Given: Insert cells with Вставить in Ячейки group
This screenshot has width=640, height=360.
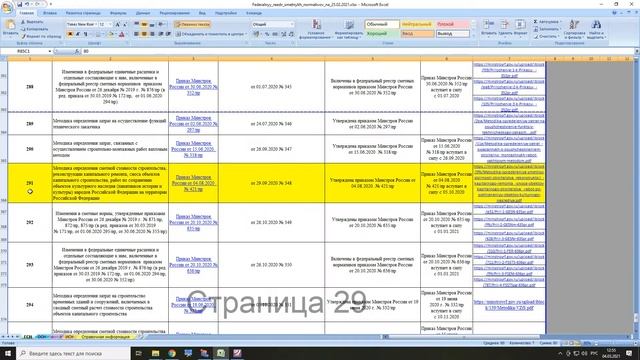Looking at the screenshot, I should click(488, 28).
